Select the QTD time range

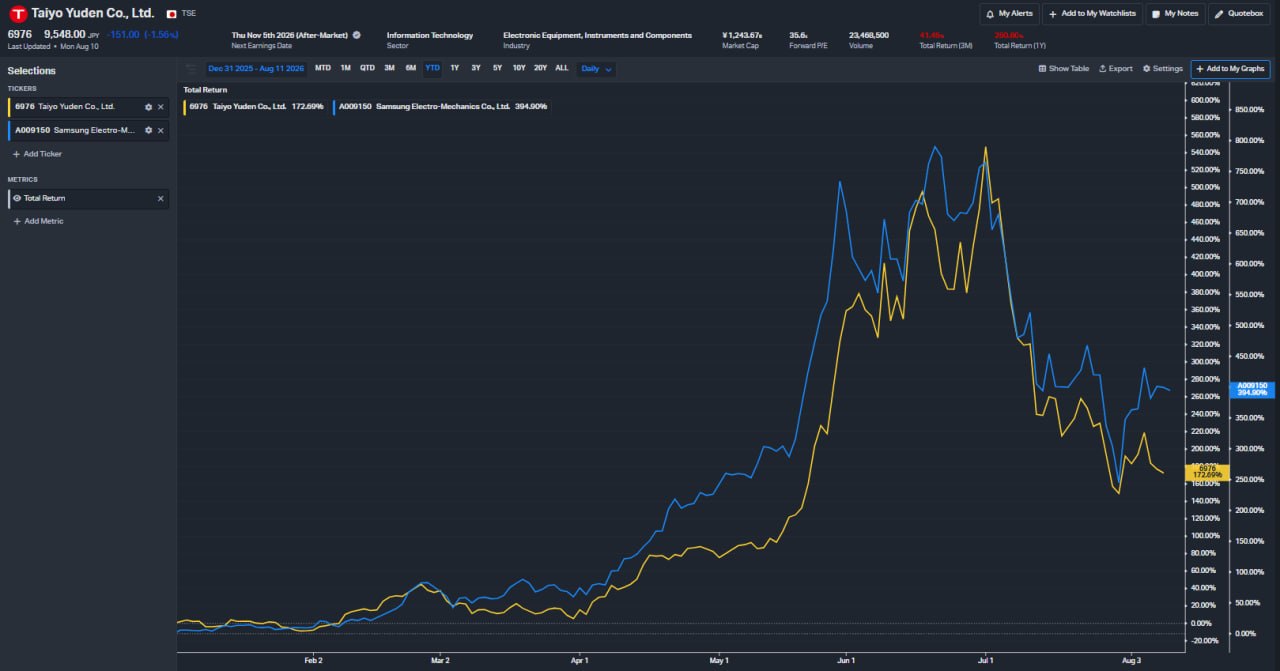coord(367,68)
